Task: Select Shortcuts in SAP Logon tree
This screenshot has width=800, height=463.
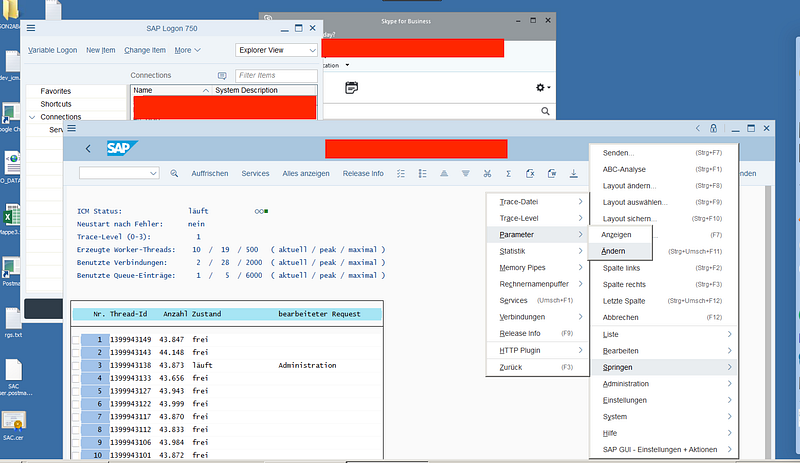Action: [56, 104]
